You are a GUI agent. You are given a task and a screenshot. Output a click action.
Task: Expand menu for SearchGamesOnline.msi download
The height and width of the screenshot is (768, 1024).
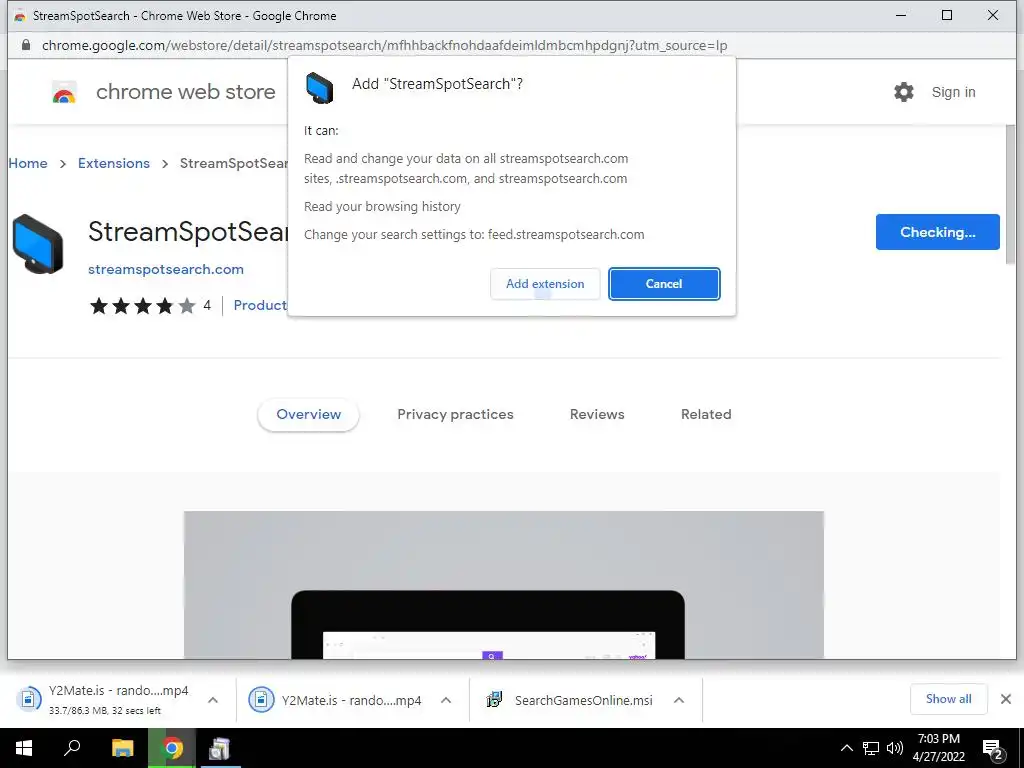(x=679, y=700)
